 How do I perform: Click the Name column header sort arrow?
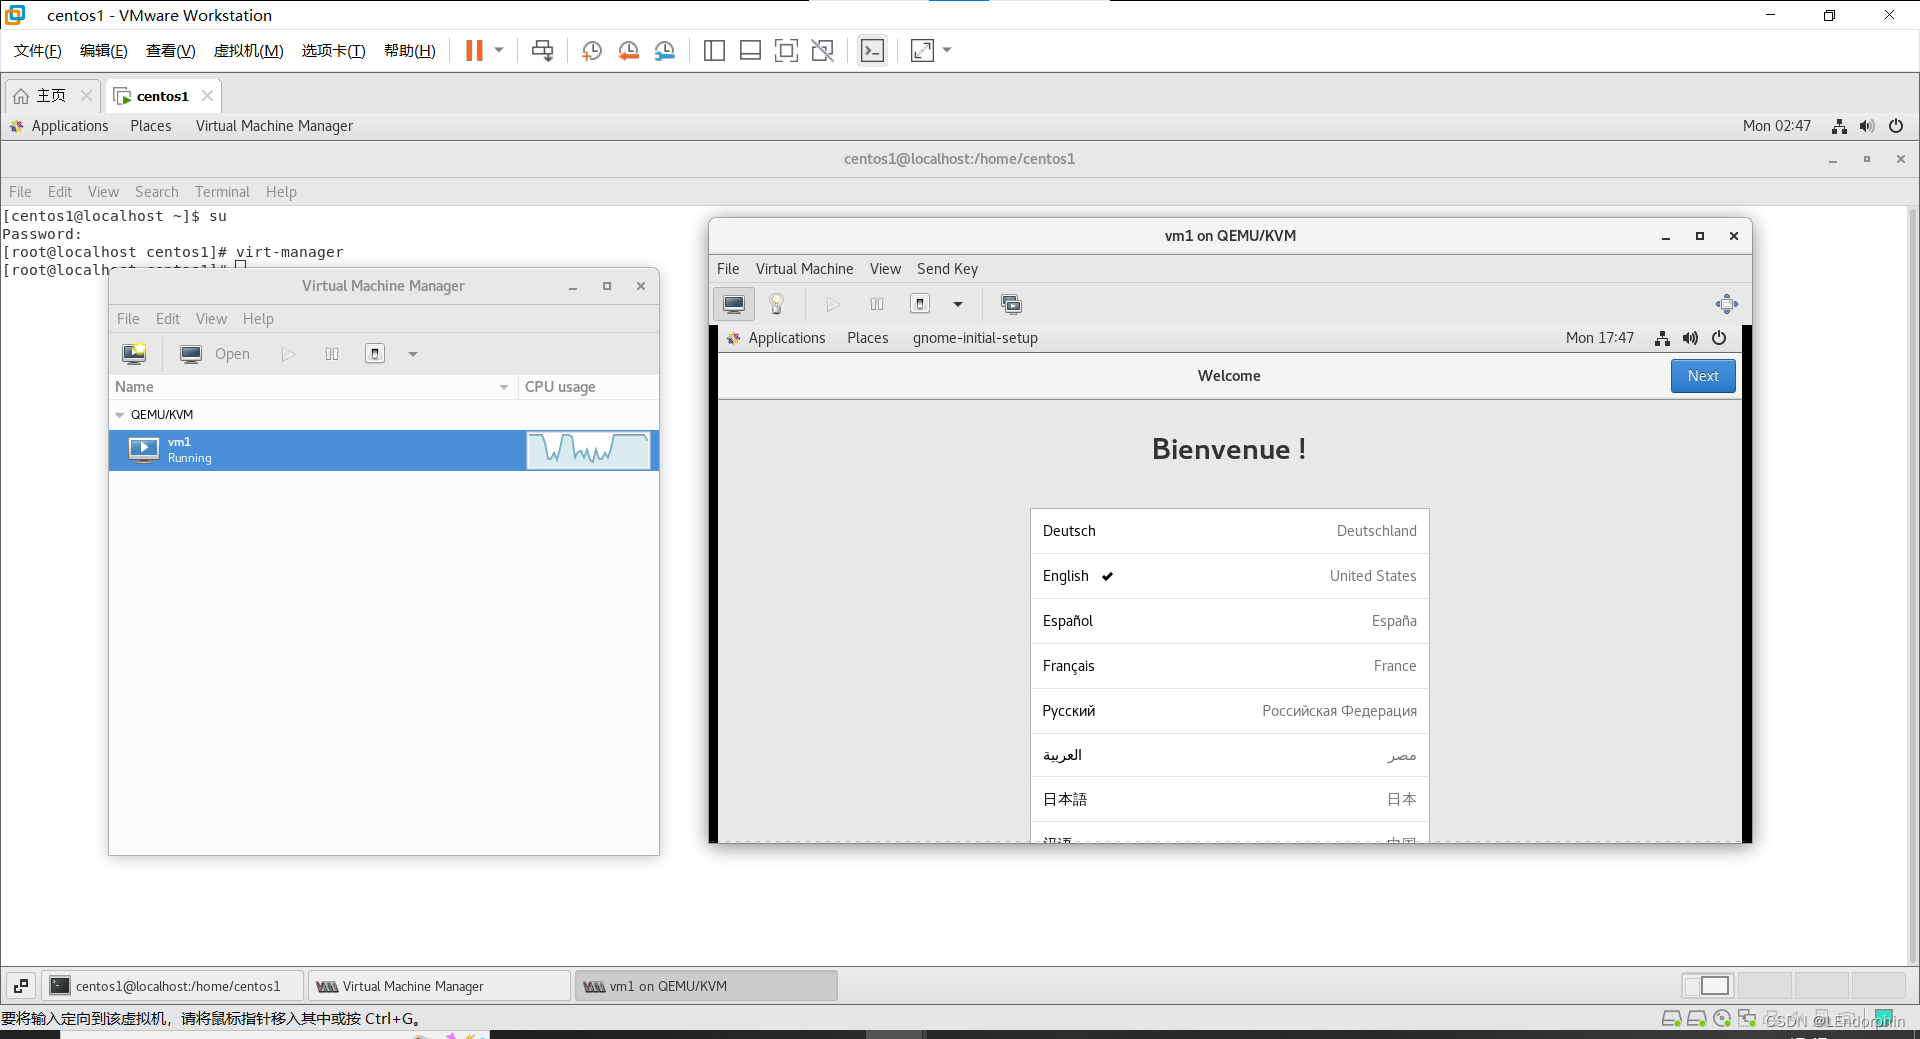coord(503,387)
